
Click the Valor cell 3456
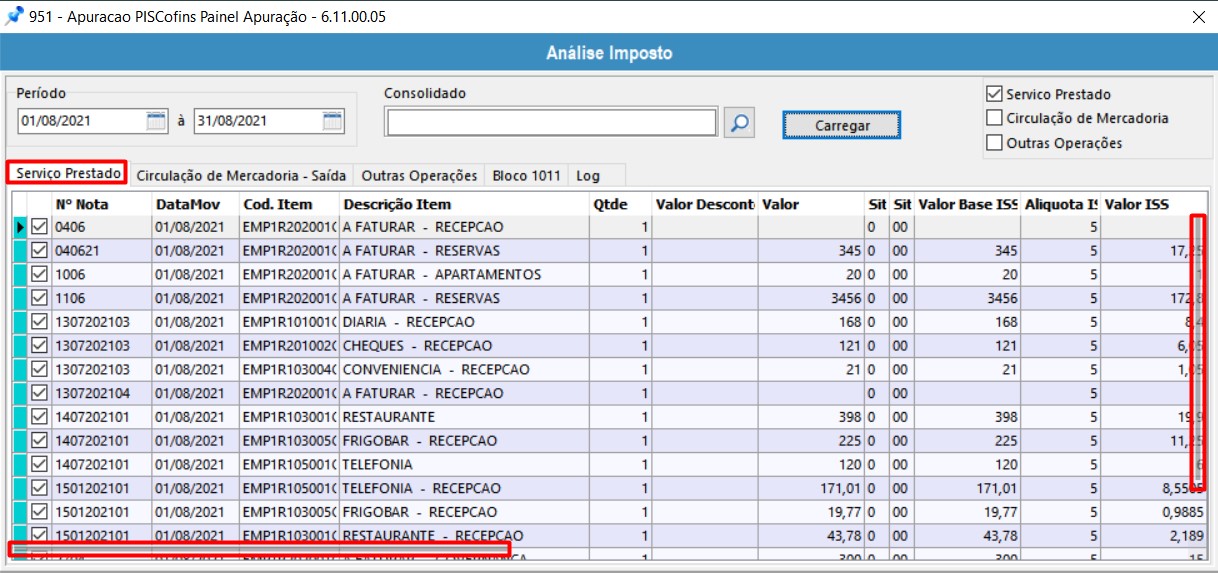[x=811, y=298]
